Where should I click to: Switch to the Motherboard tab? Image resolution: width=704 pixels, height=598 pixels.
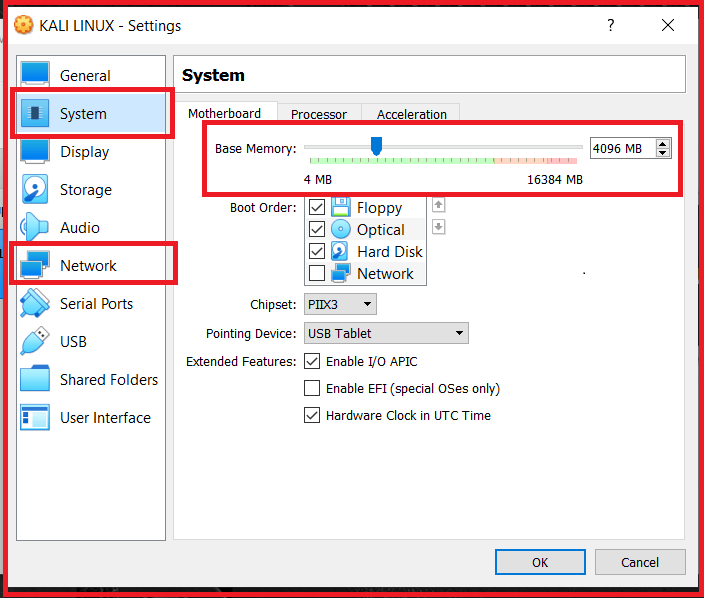pyautogui.click(x=224, y=114)
